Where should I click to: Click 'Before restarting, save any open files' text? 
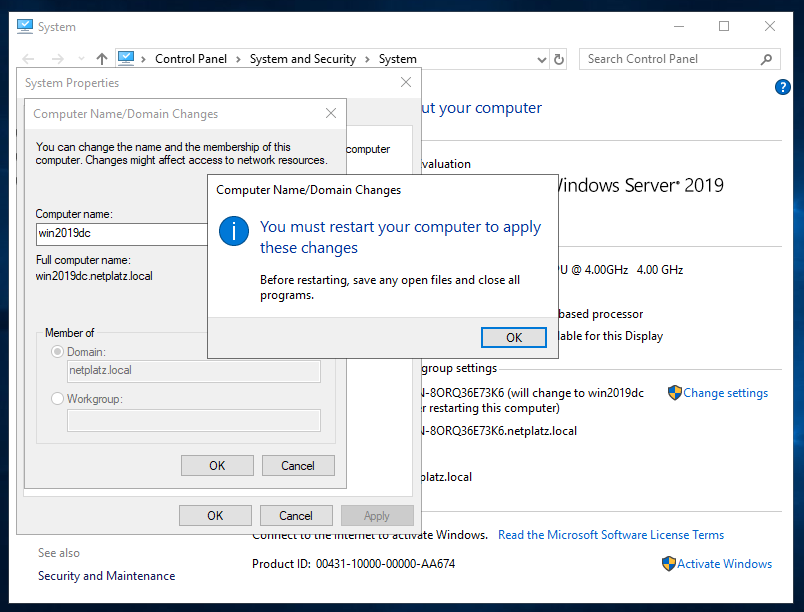[x=390, y=288]
